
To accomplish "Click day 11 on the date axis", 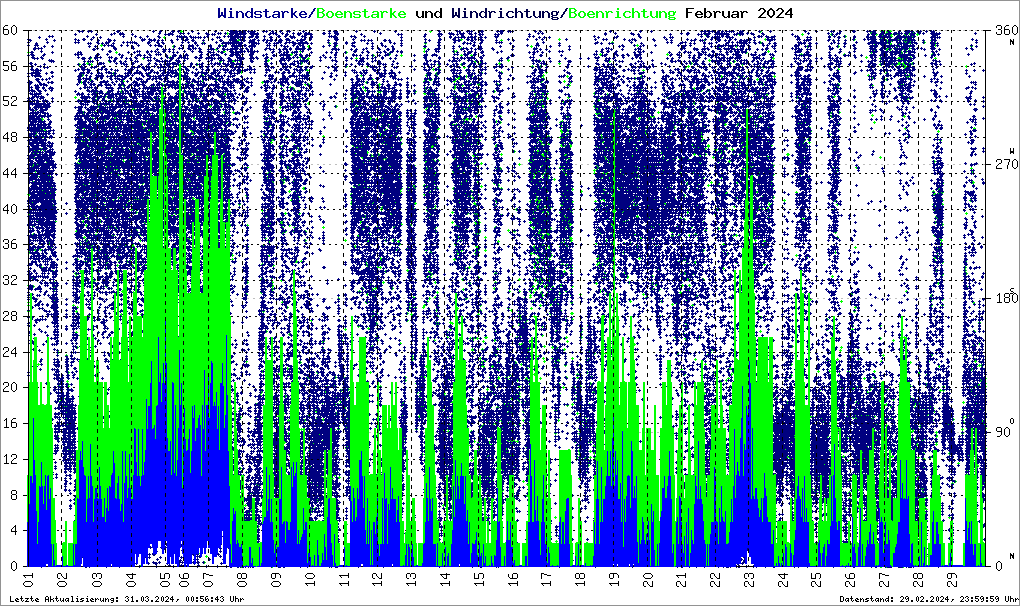I will [345, 579].
